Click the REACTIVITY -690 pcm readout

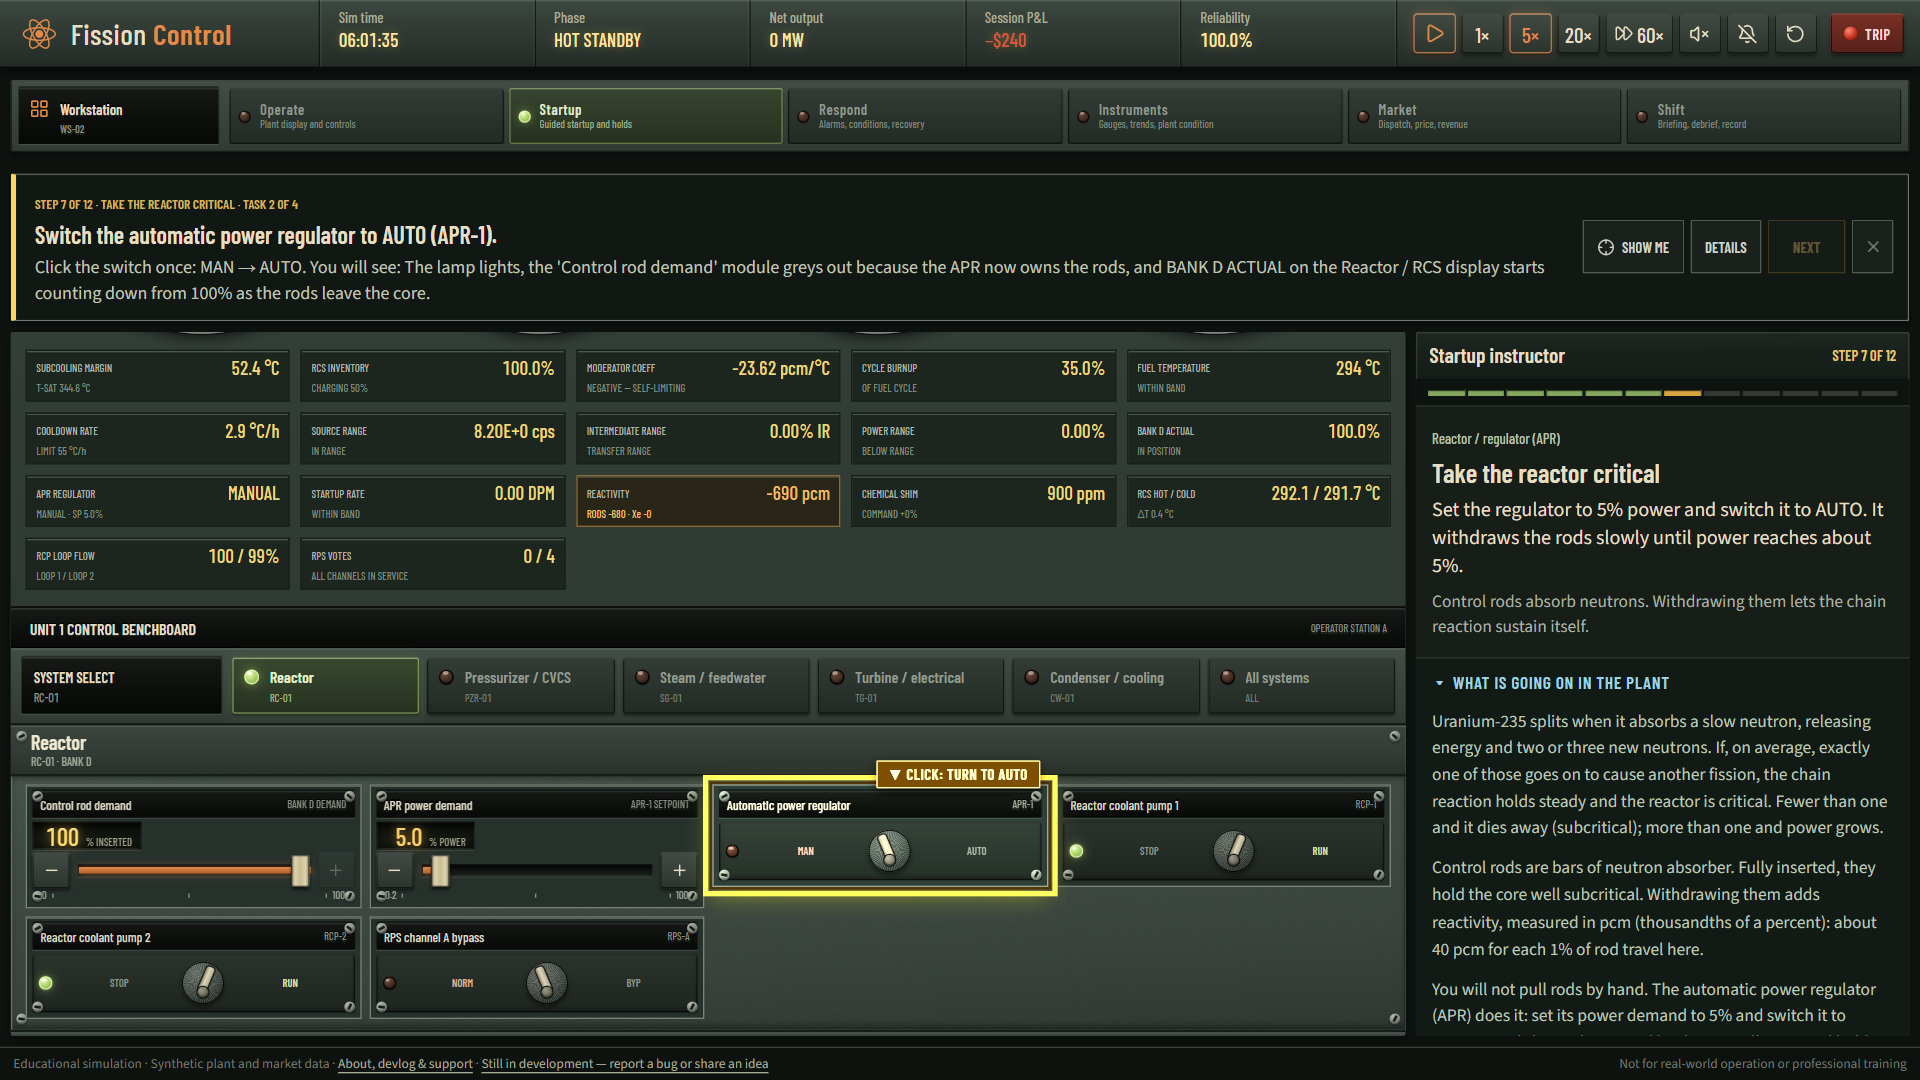click(708, 502)
